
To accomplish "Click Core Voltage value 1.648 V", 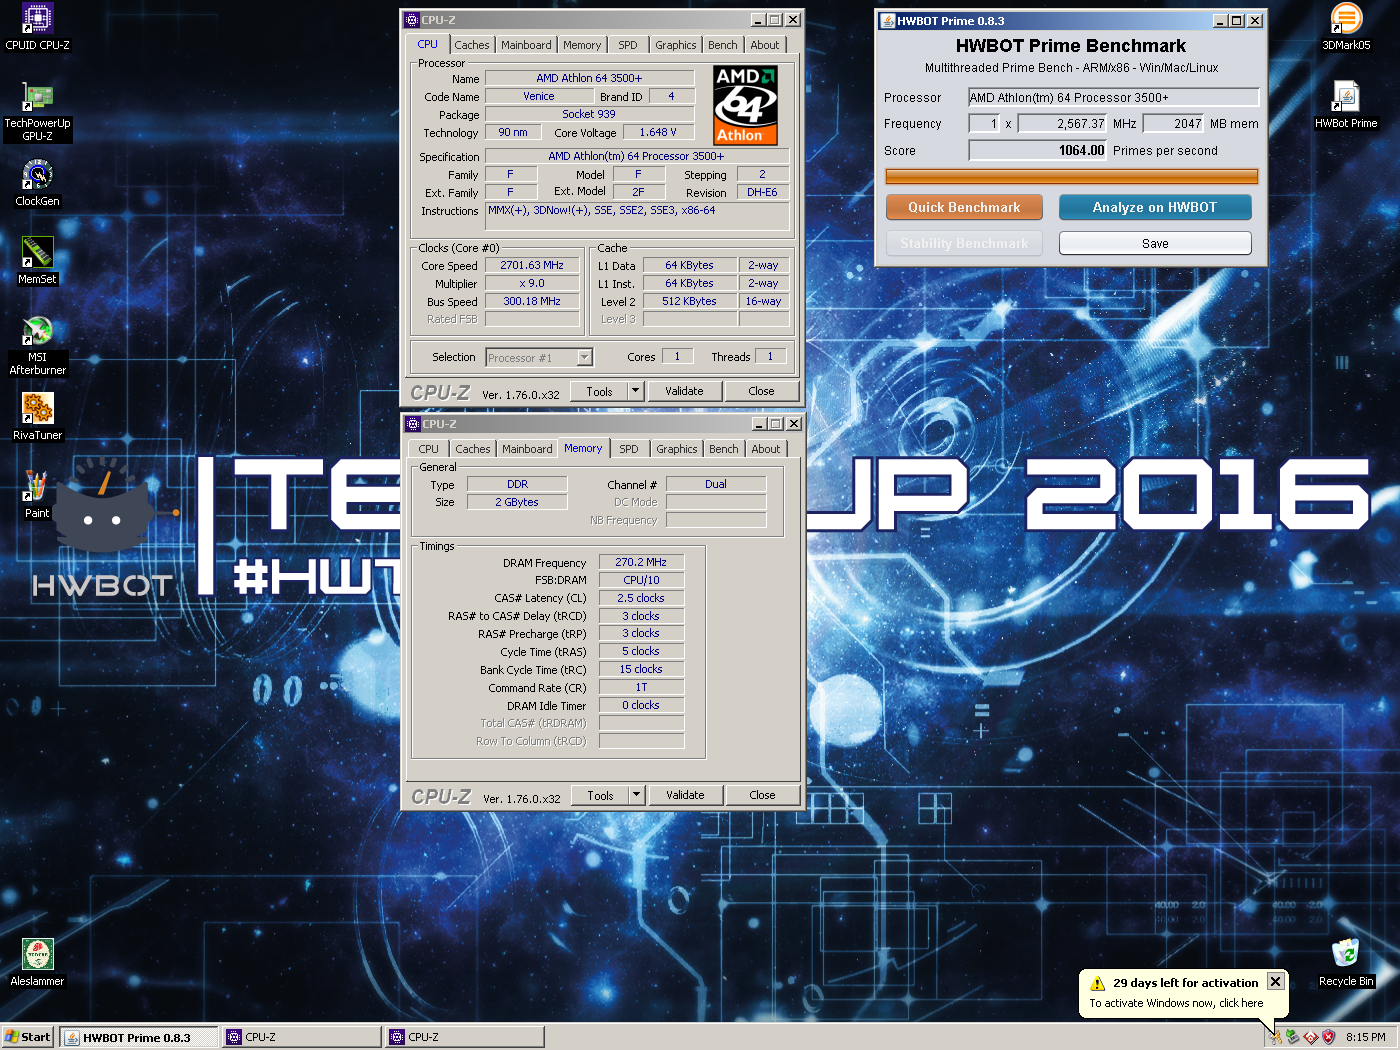I will click(658, 132).
